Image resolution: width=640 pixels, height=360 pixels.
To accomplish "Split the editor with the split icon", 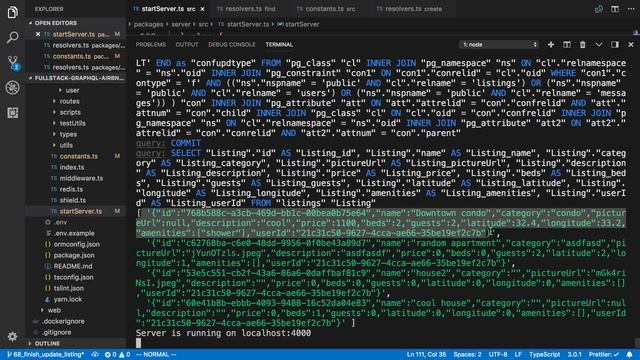I will coord(615,9).
